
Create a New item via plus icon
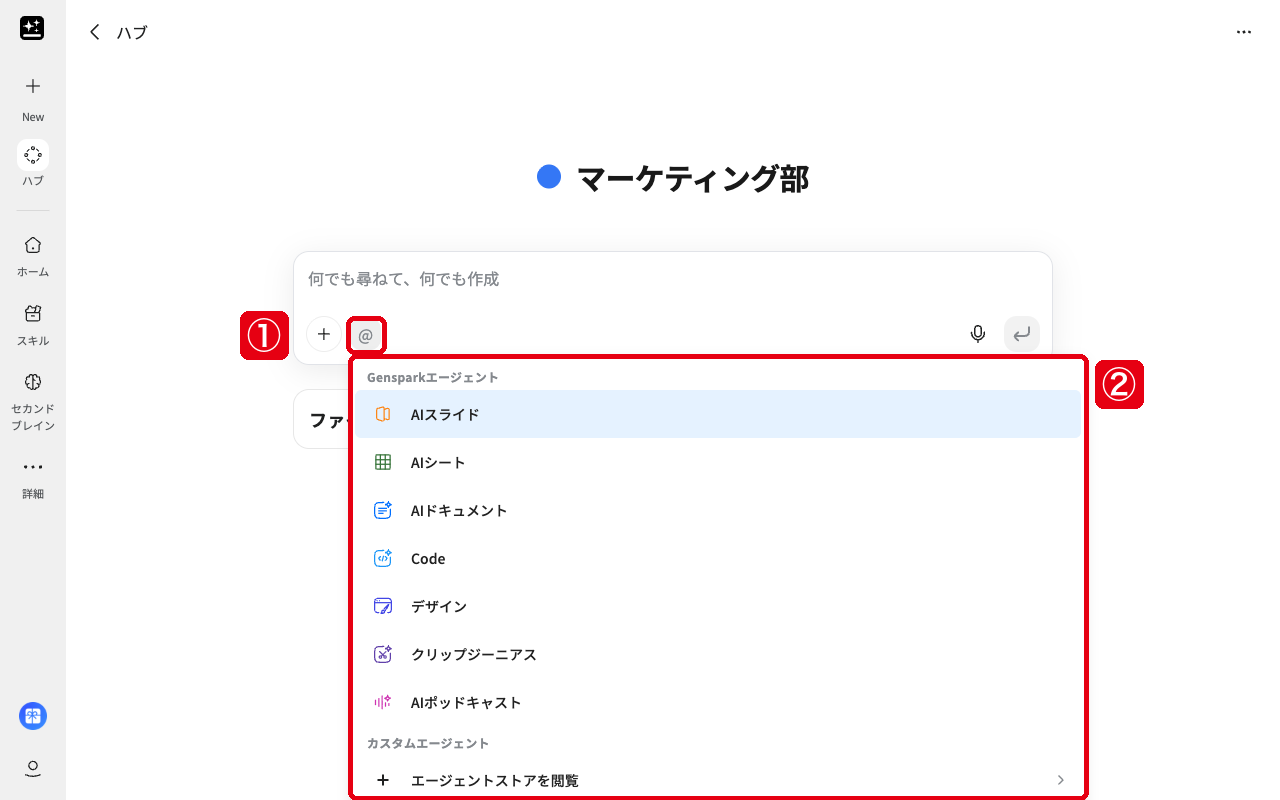pyautogui.click(x=33, y=86)
